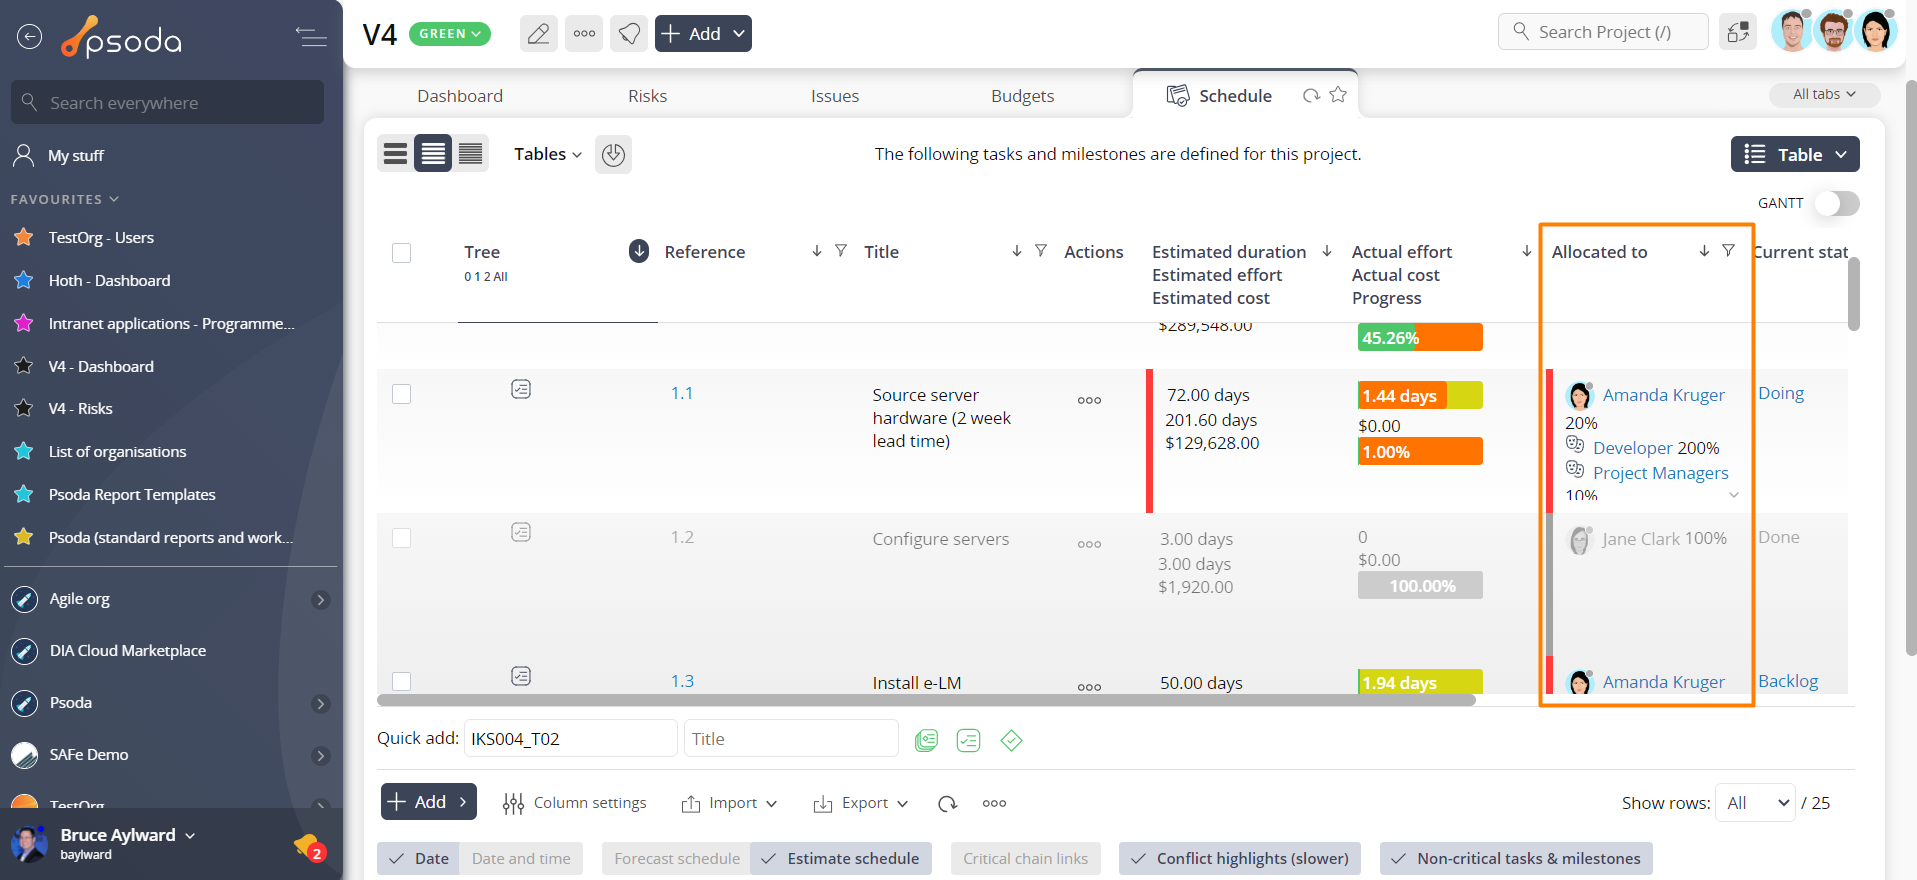The width and height of the screenshot is (1917, 880).
Task: Open actions menu for Configure servers
Action: (1089, 544)
